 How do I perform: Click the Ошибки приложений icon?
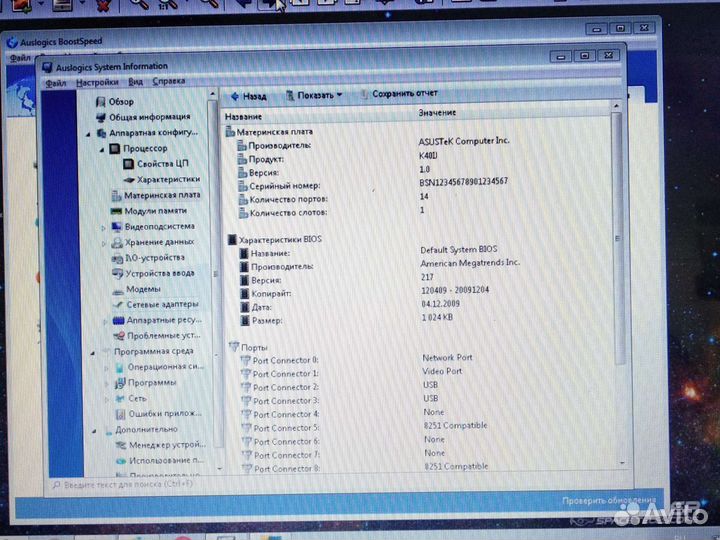point(121,414)
